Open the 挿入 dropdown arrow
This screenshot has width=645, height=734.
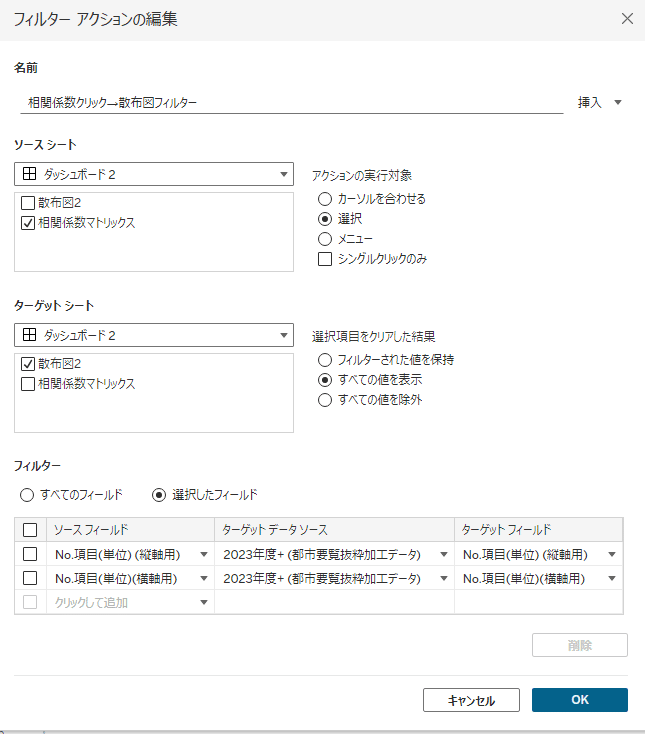(x=618, y=103)
